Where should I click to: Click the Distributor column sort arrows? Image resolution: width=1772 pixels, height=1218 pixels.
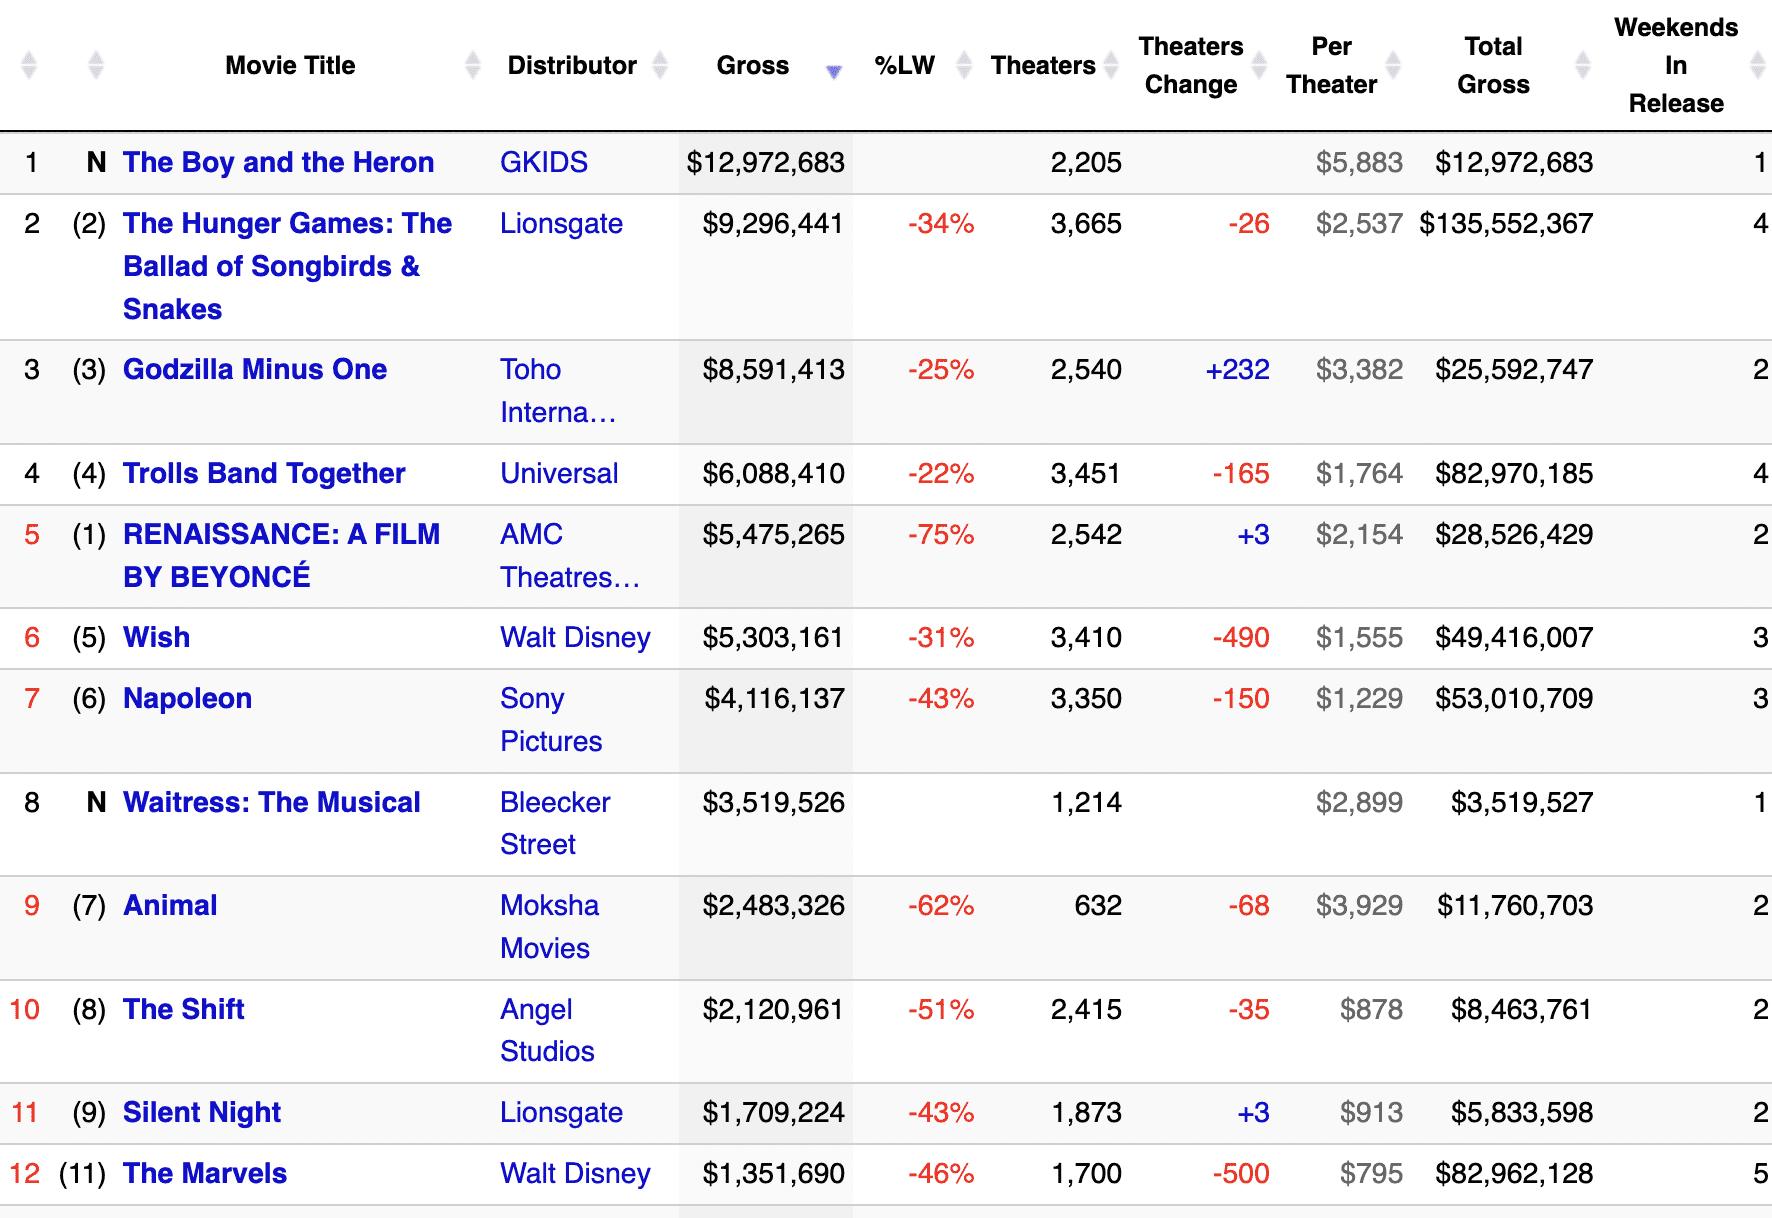tap(660, 65)
